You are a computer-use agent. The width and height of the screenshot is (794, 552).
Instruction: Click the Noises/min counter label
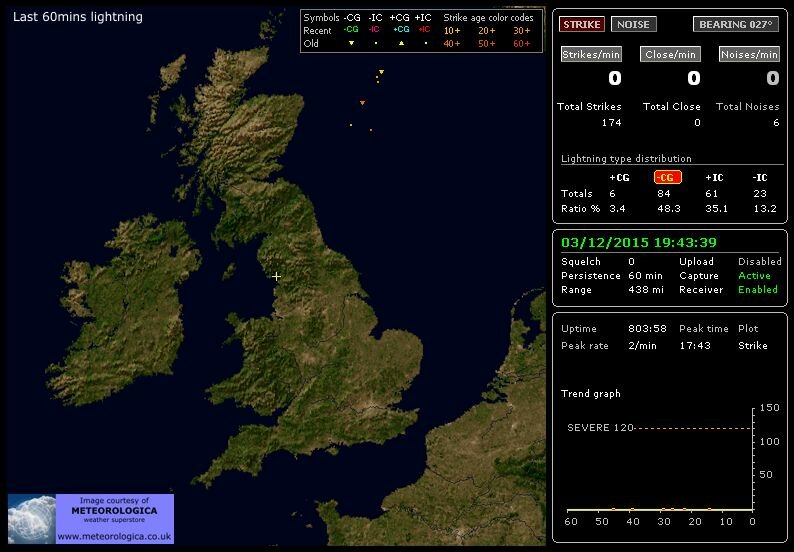click(749, 54)
